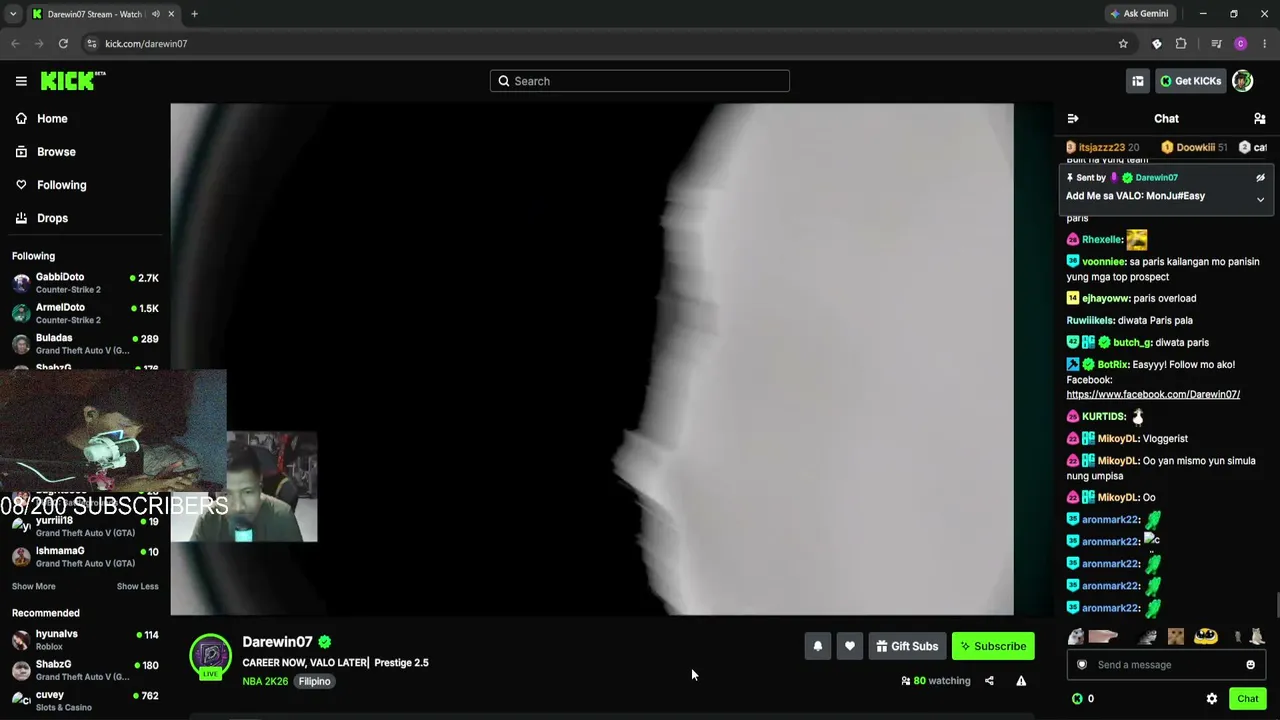Open Buladas channel in Following list
1280x720 pixels.
click(x=85, y=344)
